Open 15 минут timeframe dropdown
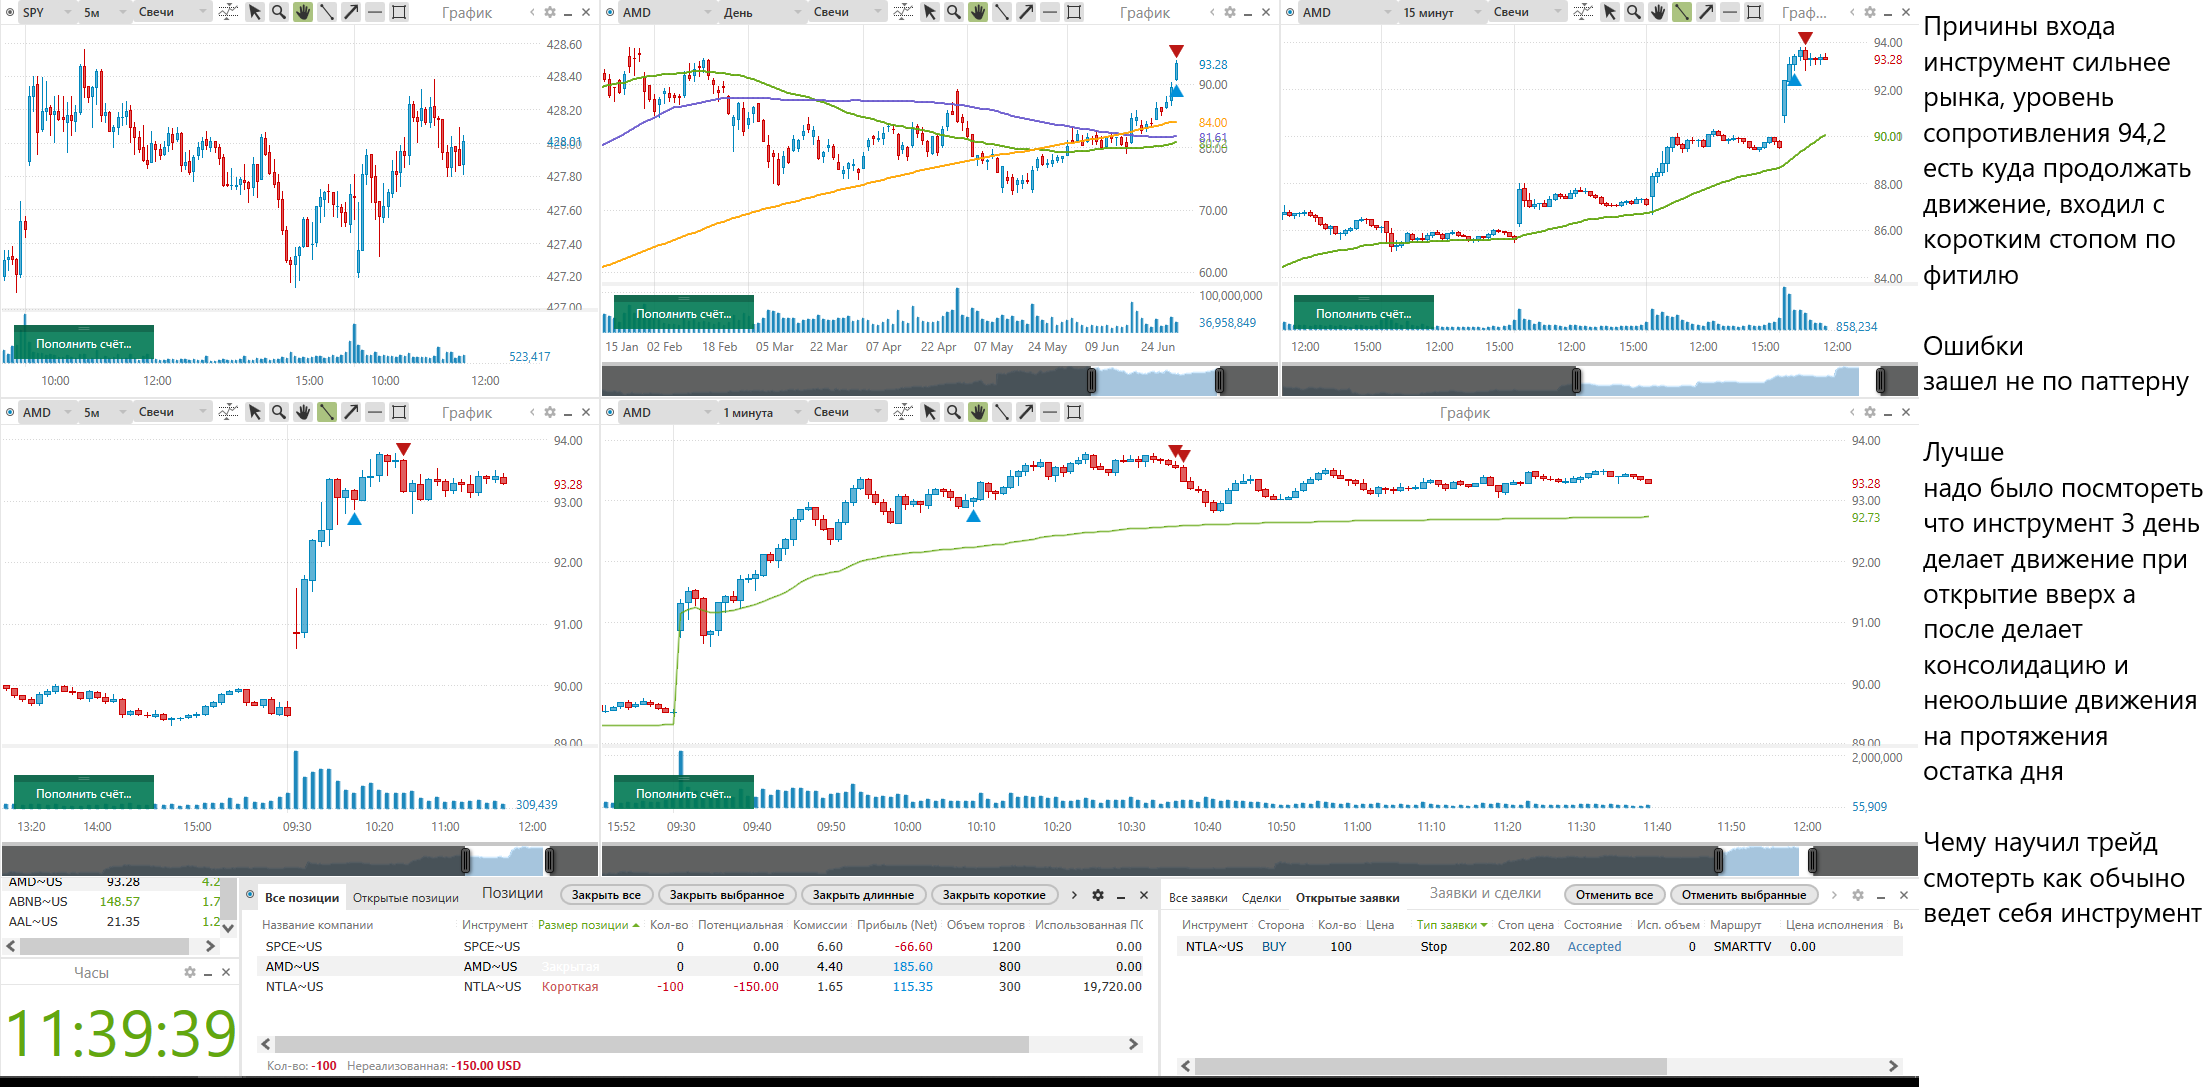 pos(1442,12)
